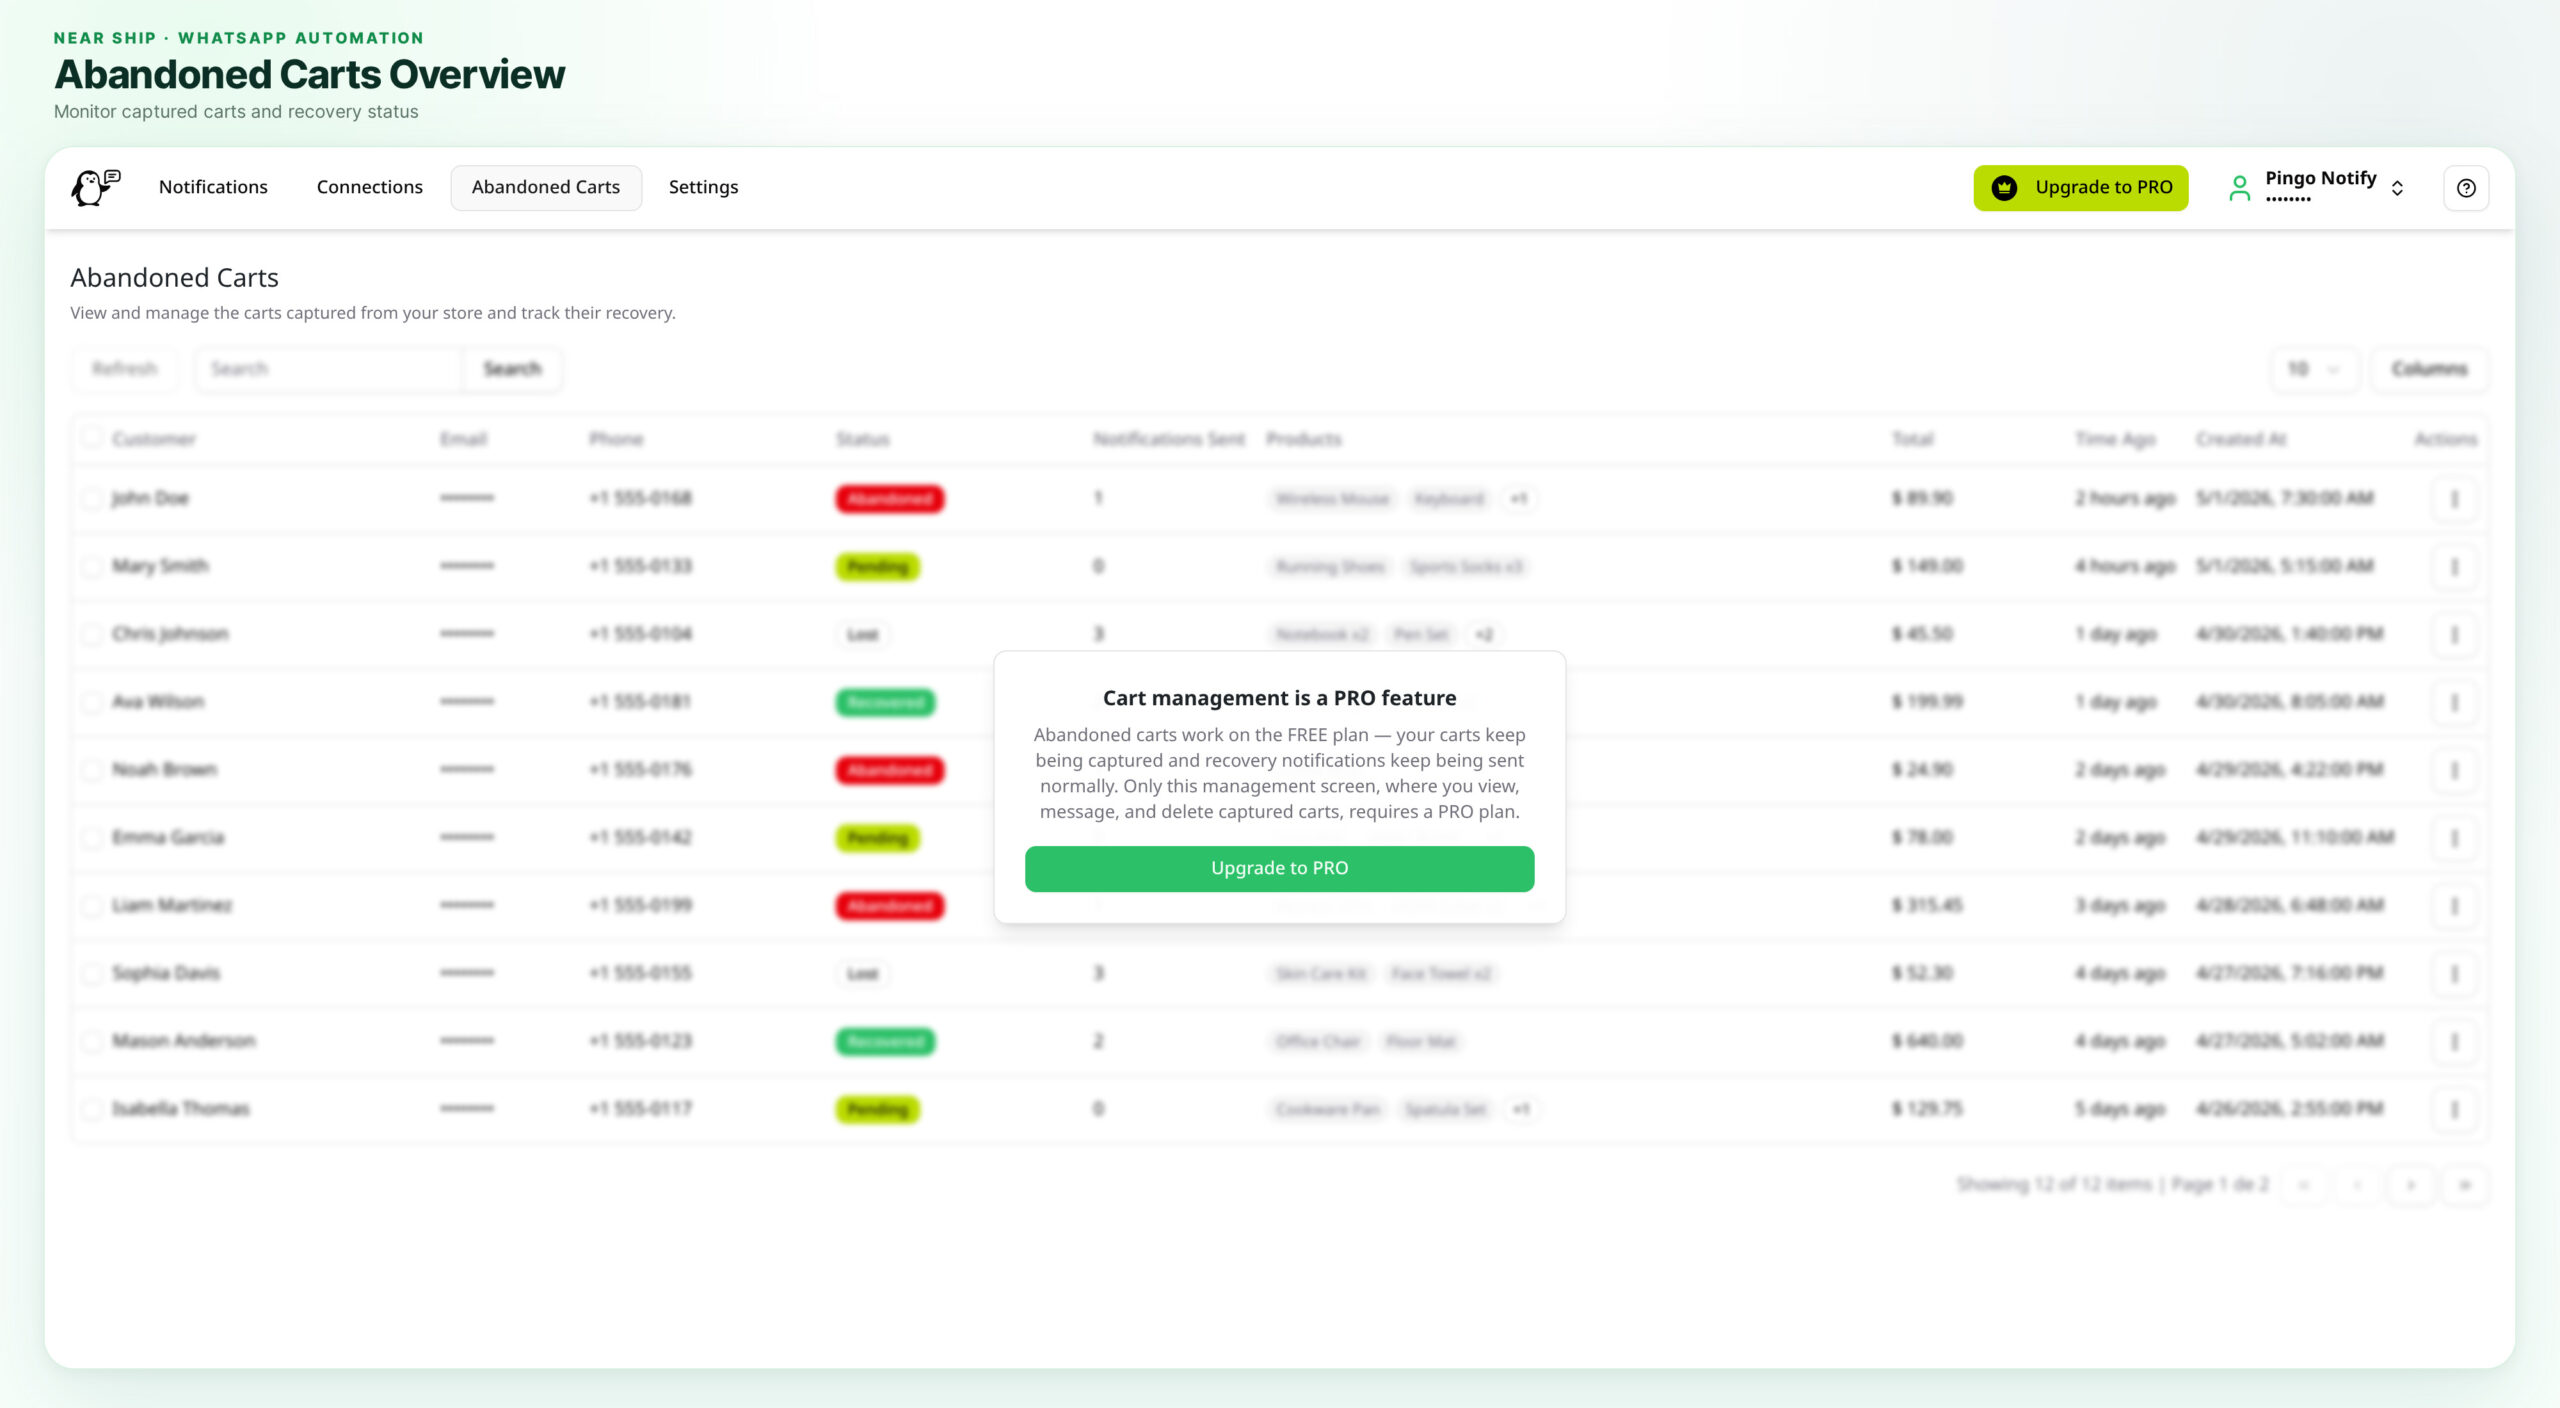Open actions menu for Mary Smith row
The height and width of the screenshot is (1408, 2560).
(x=2454, y=566)
